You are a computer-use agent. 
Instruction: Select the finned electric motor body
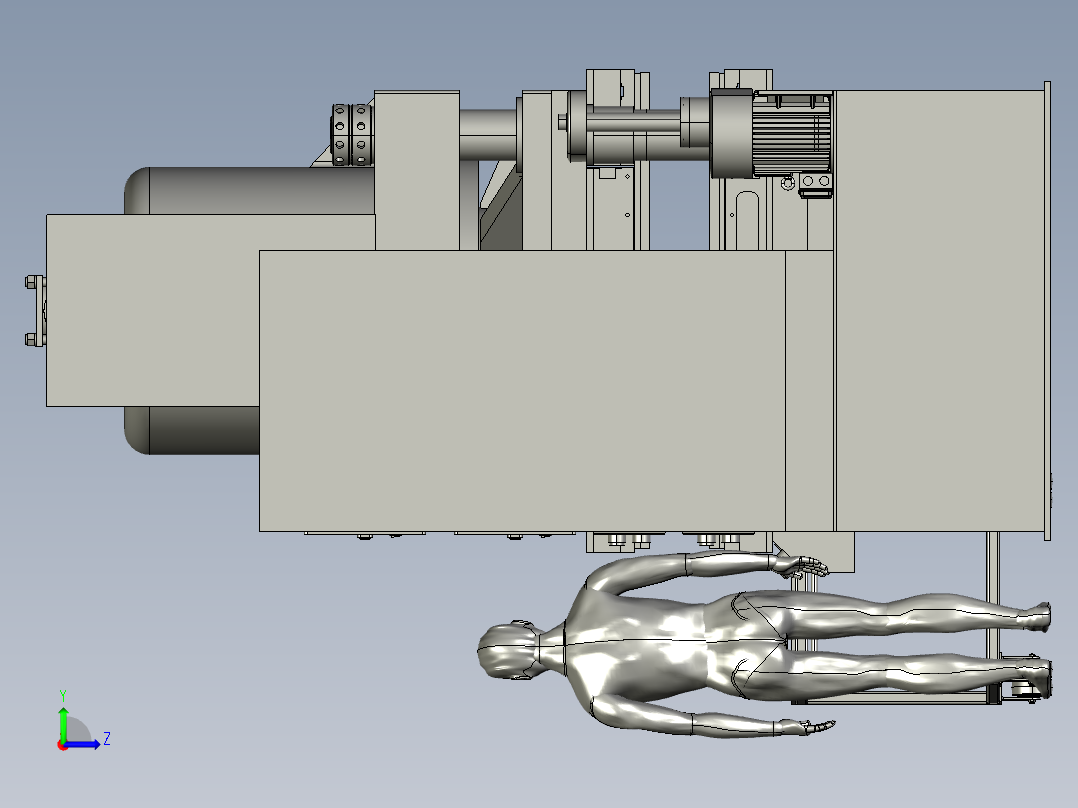[x=791, y=133]
